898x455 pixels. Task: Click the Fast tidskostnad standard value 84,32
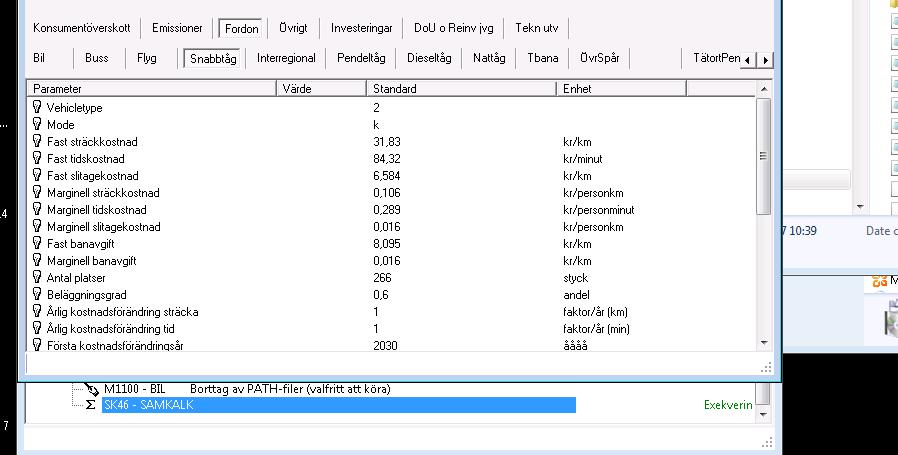(x=387, y=159)
